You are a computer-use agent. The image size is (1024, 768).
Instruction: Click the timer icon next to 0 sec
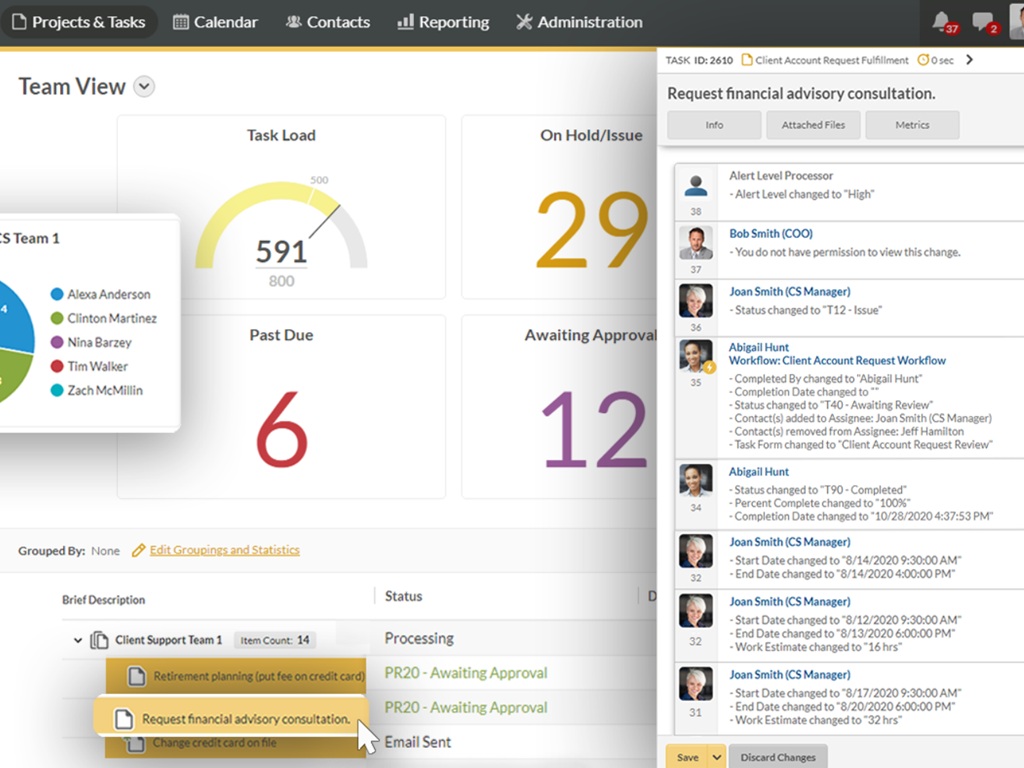(923, 60)
